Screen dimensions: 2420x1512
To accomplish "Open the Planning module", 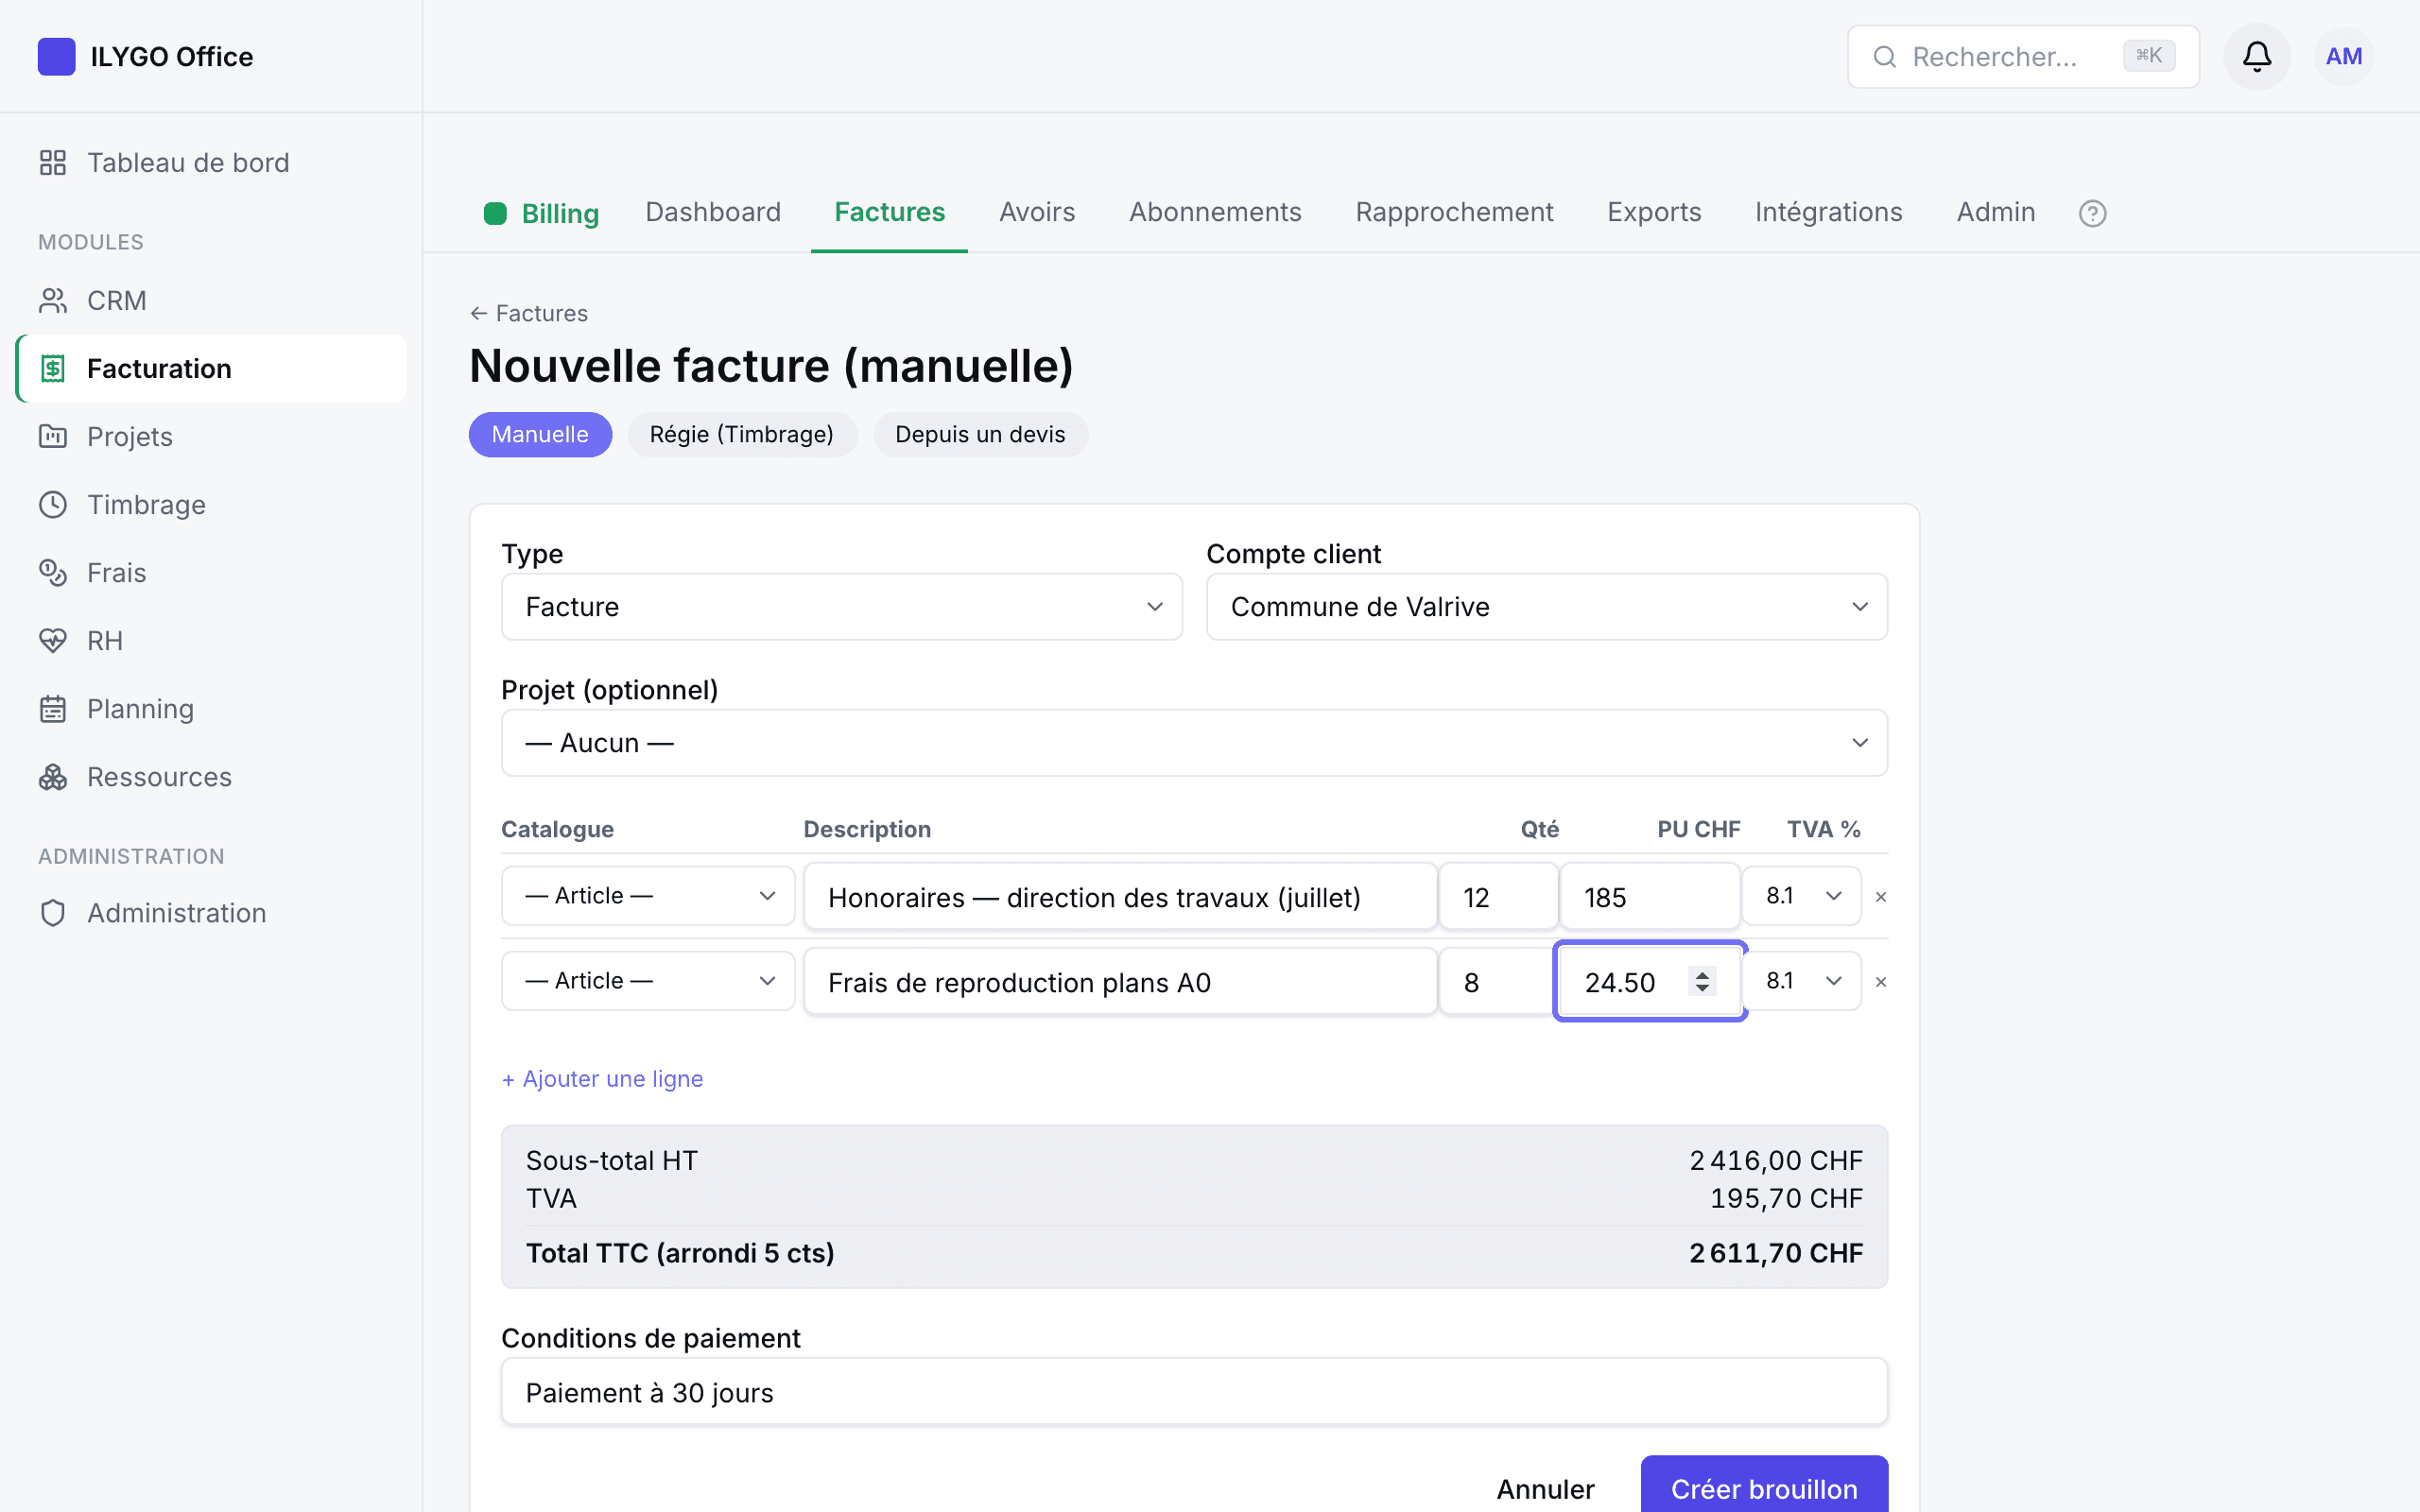I will tap(211, 708).
